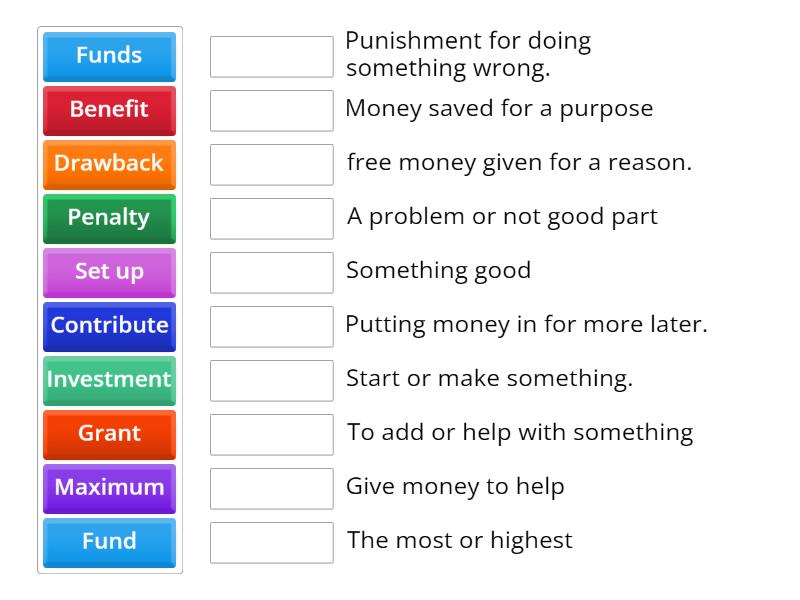The width and height of the screenshot is (800, 600).
Task: Select the Maximum word tile
Action: (108, 488)
